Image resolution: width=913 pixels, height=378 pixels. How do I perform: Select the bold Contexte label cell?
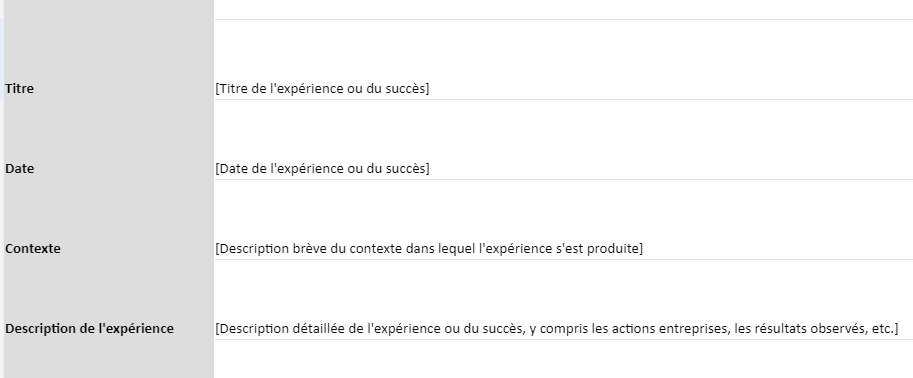(x=109, y=220)
